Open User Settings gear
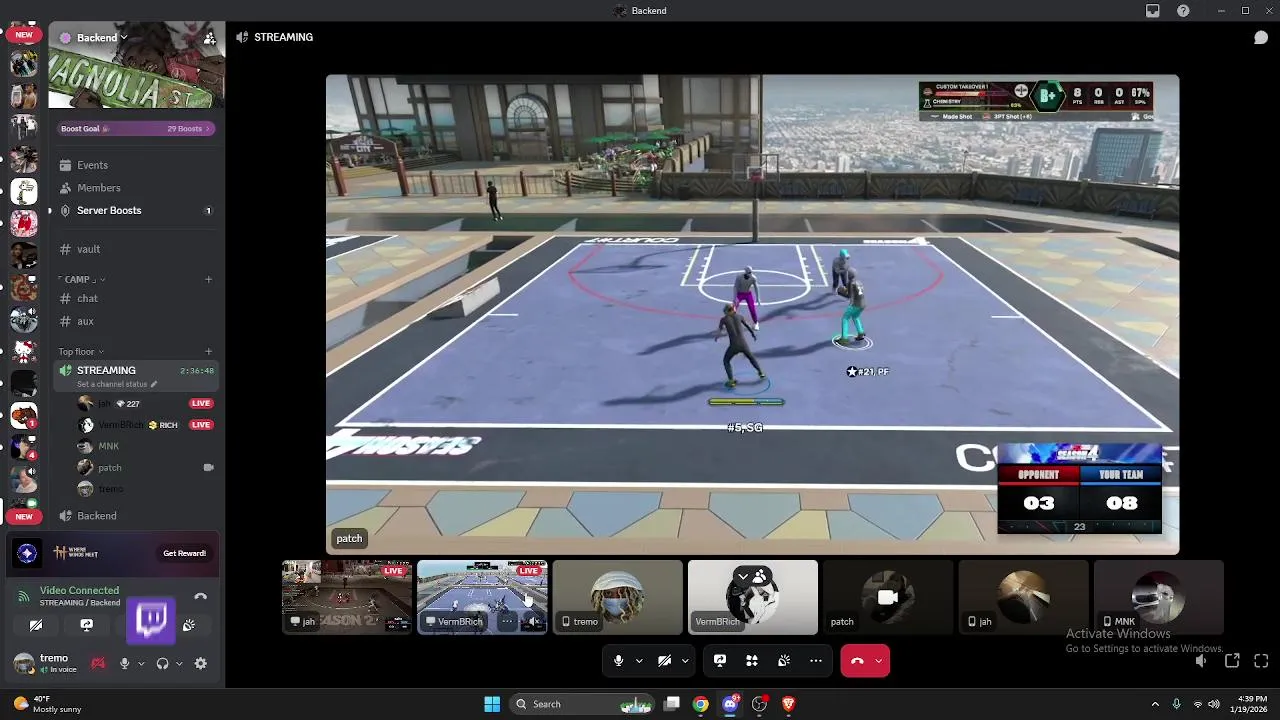 point(201,663)
